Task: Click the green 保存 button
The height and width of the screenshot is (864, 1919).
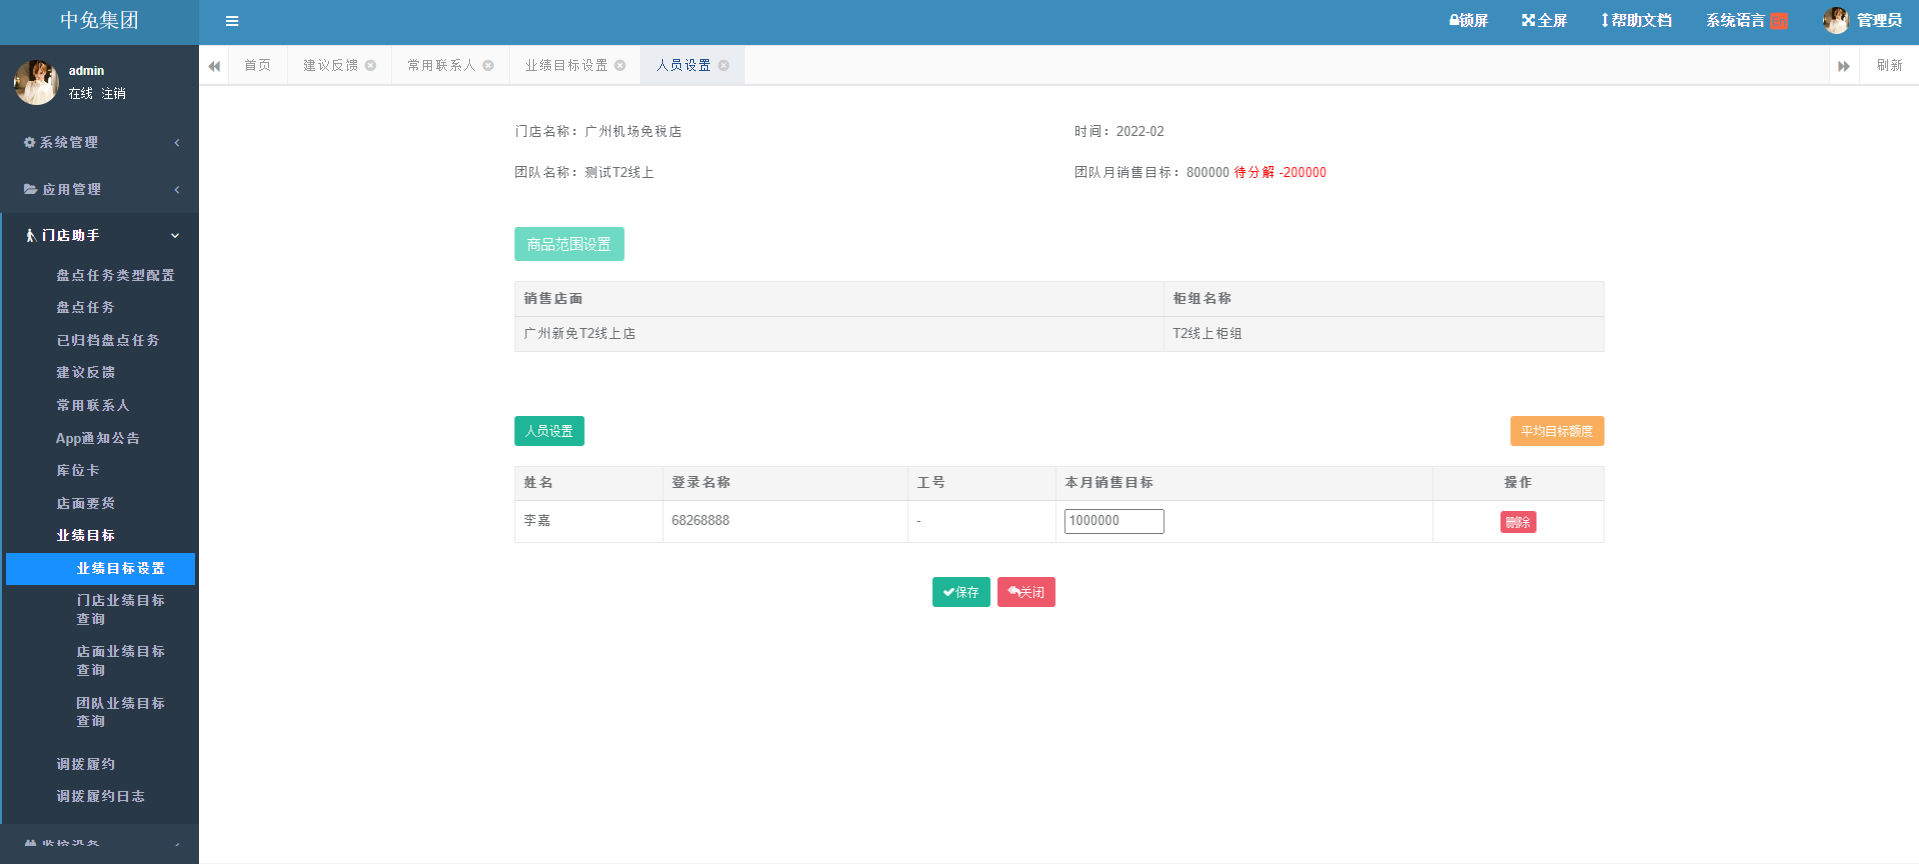Action: click(x=961, y=592)
